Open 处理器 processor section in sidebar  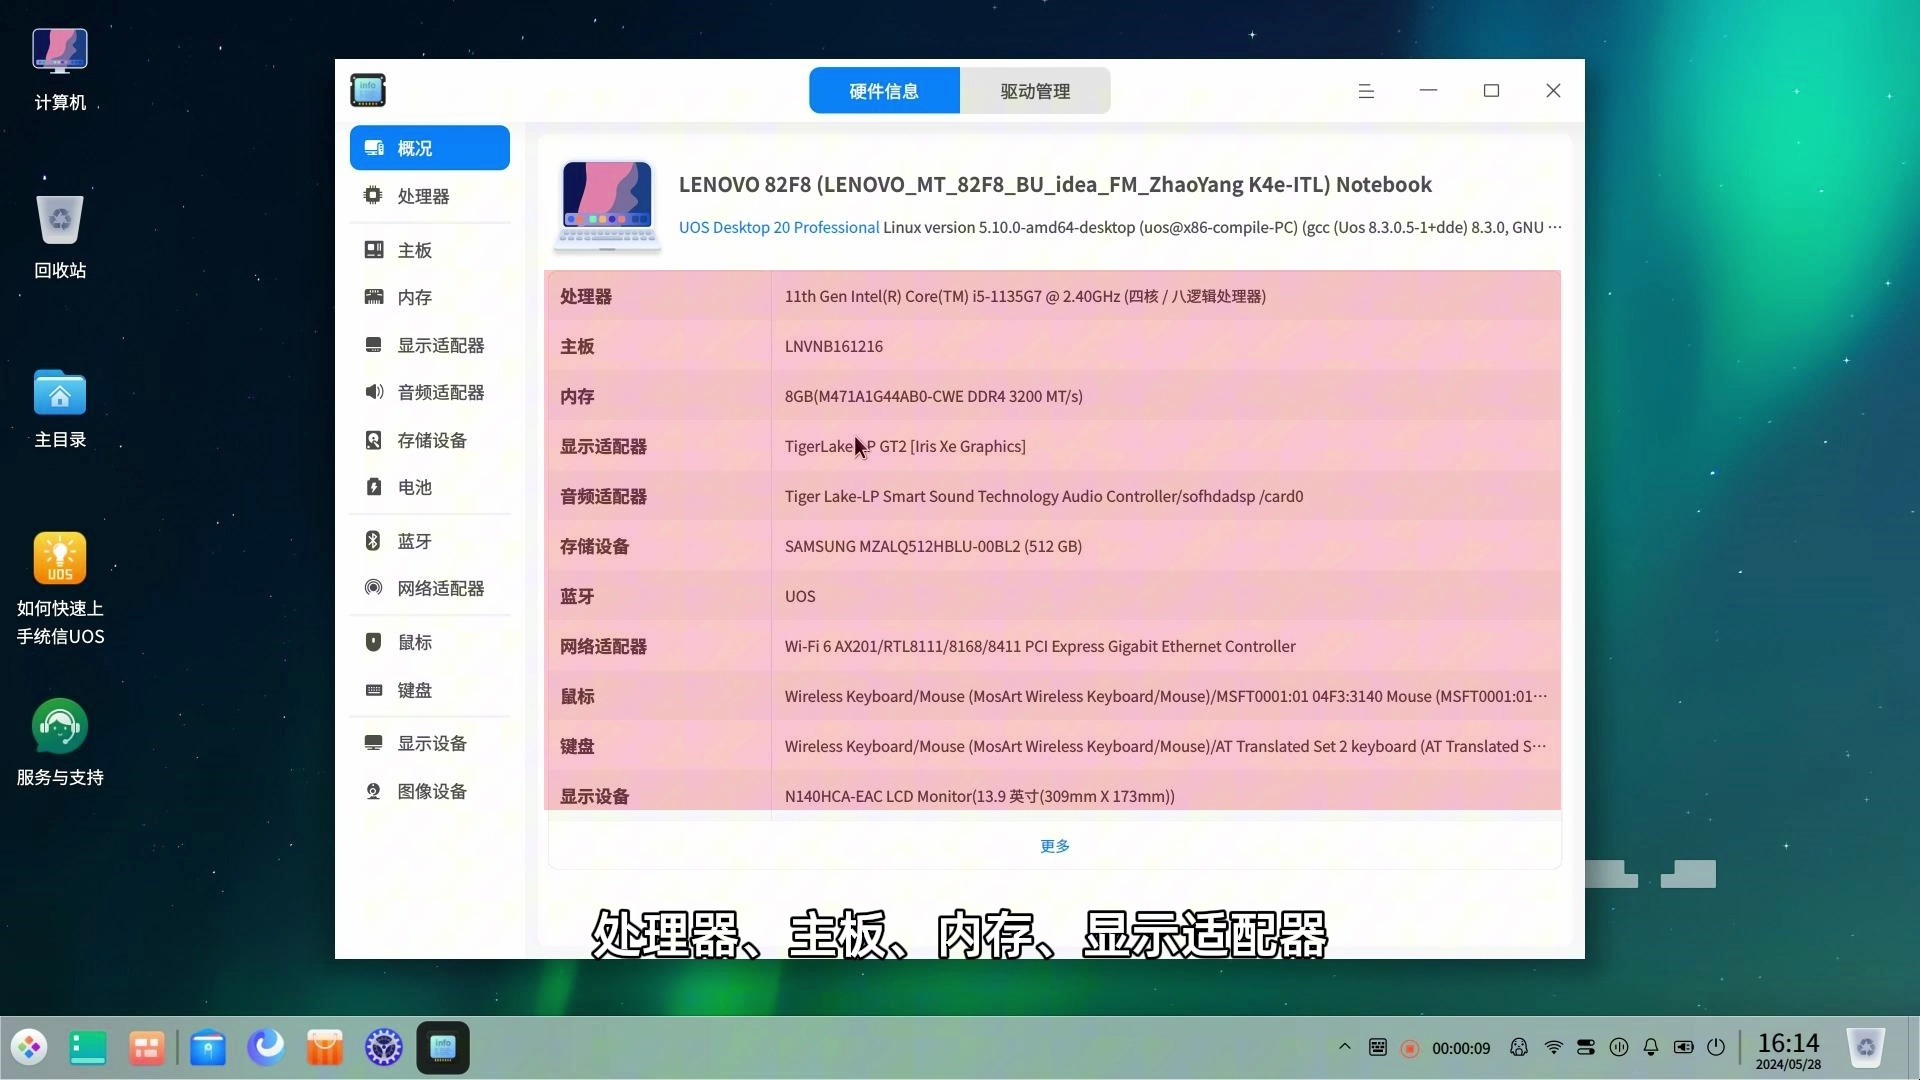click(x=429, y=196)
